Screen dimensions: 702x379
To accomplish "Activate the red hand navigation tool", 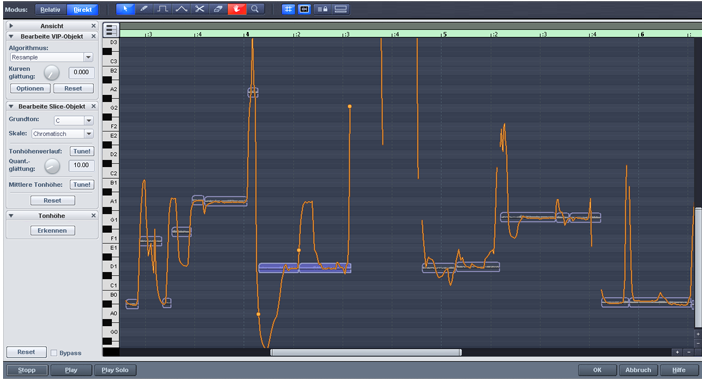I will pos(237,9).
